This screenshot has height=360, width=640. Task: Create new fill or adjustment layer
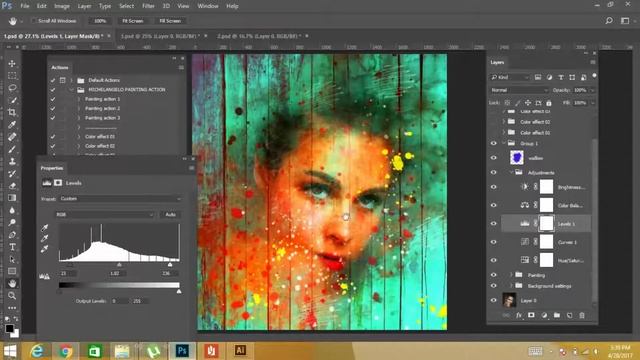(544, 315)
